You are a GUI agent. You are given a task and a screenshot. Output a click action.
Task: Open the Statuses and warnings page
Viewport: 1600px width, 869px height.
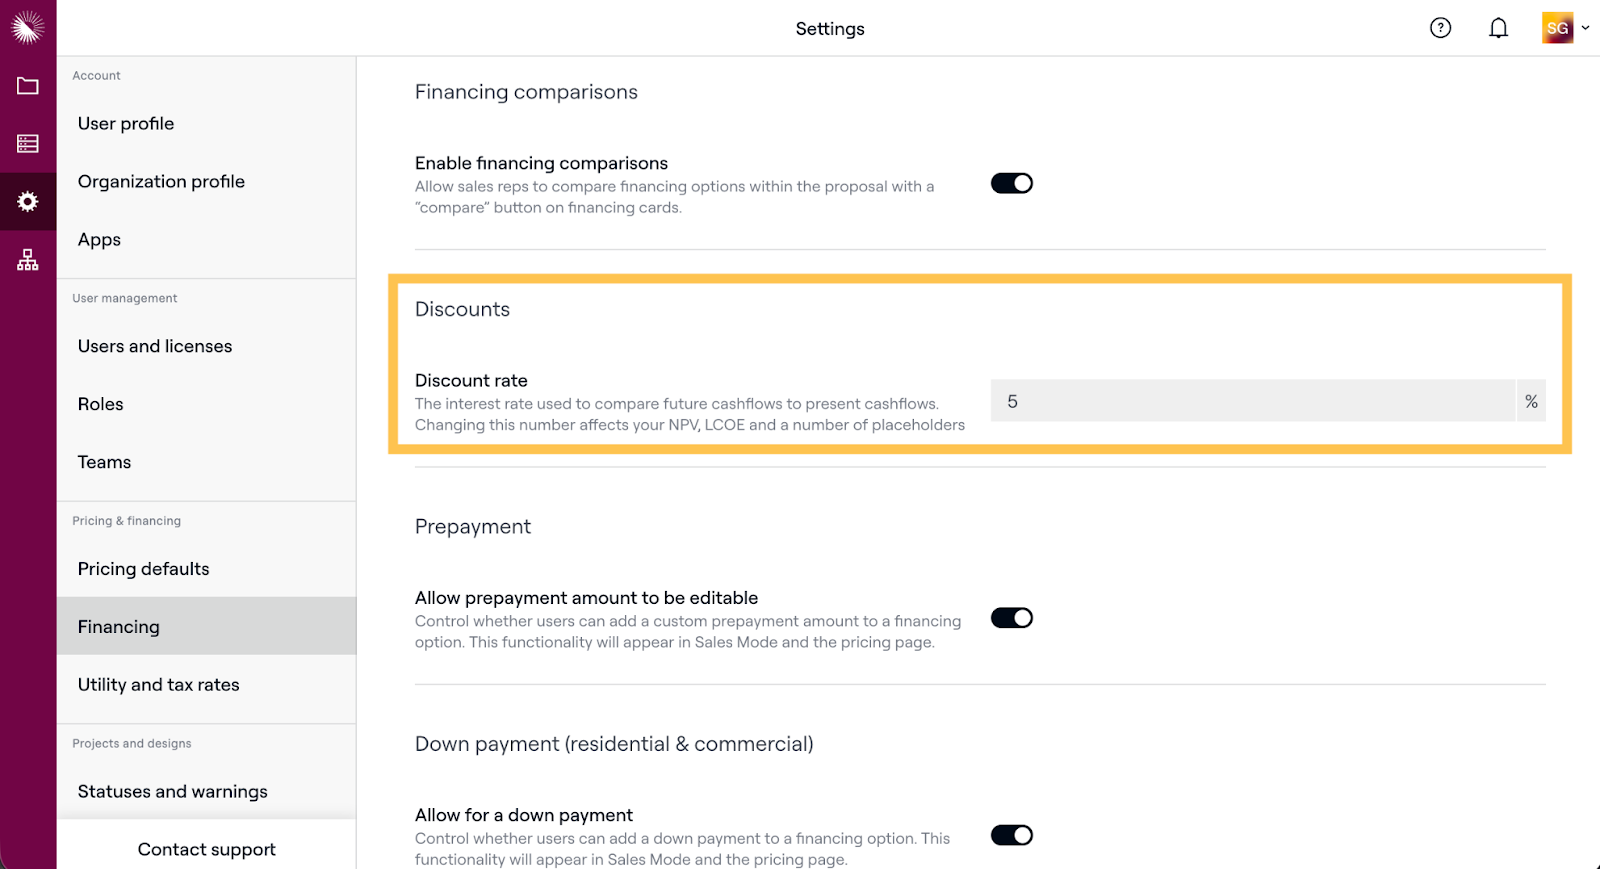click(x=173, y=791)
